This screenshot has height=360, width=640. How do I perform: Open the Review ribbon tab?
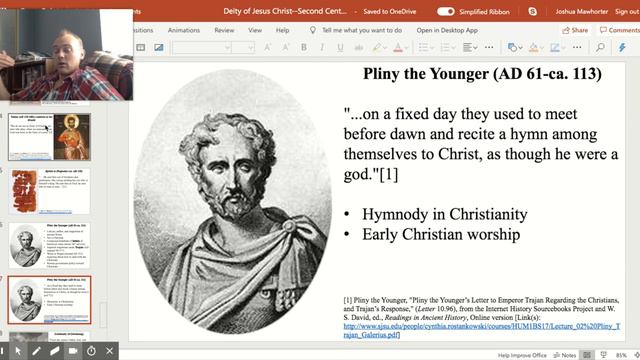224,30
